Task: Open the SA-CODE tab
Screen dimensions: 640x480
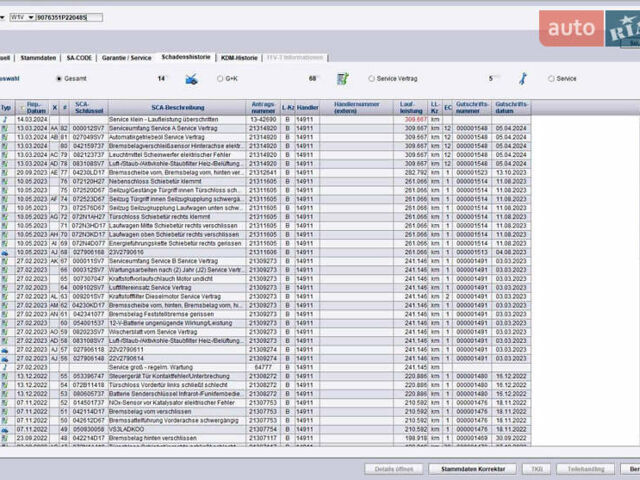Action: click(78, 59)
